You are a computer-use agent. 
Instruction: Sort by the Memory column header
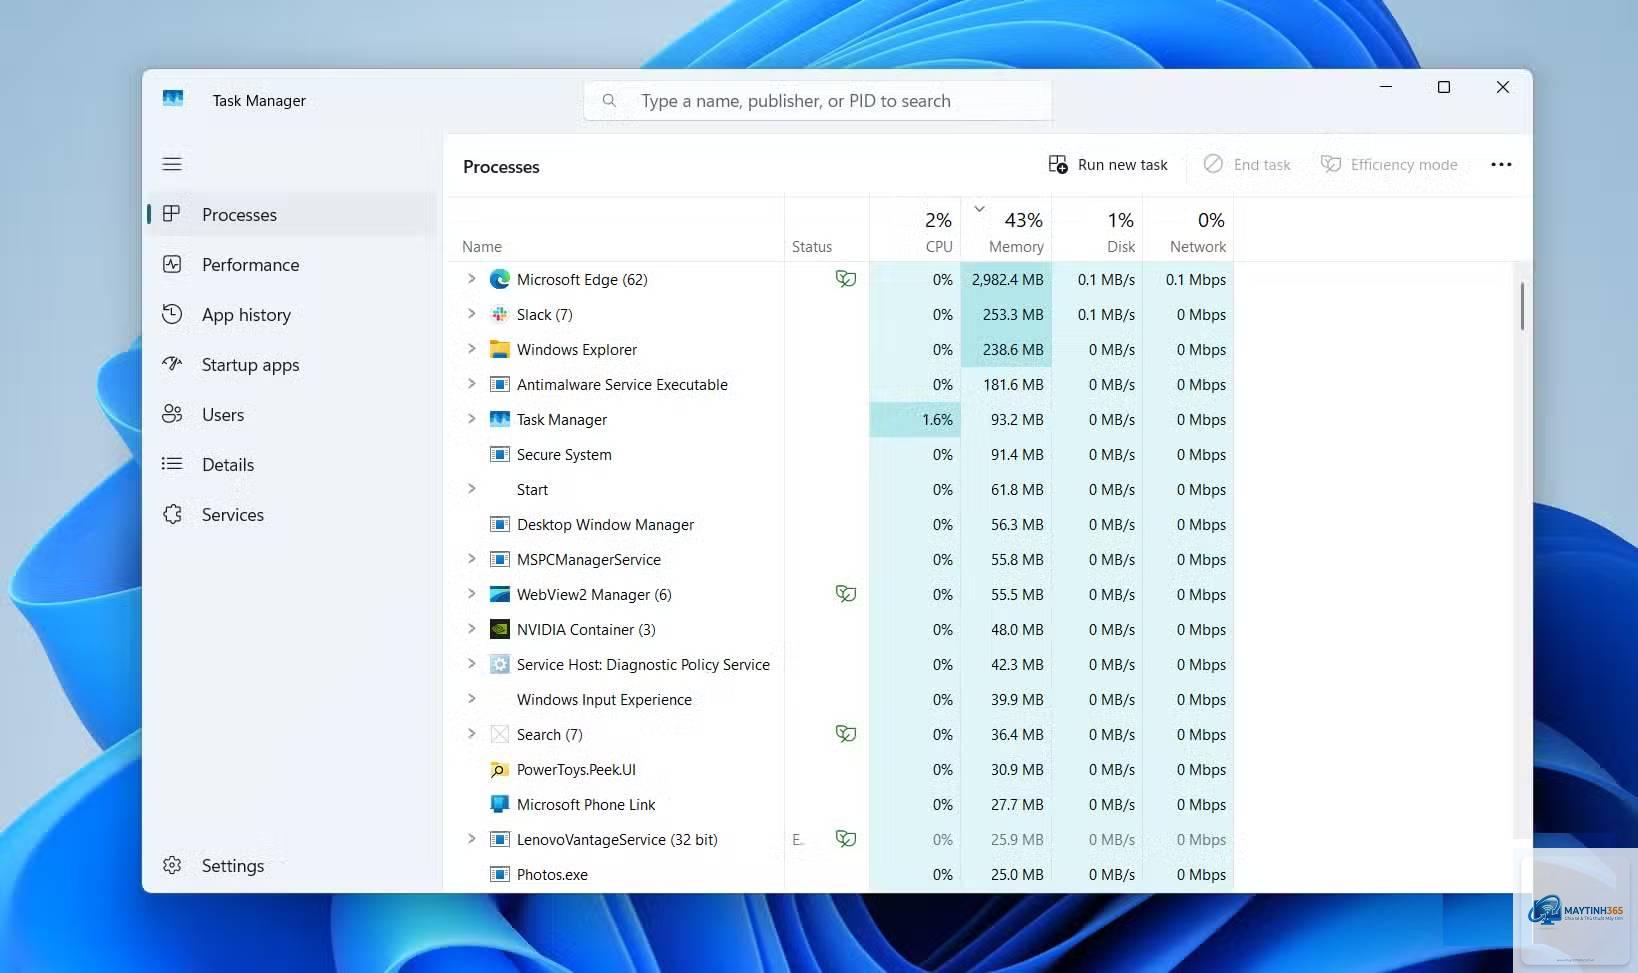[x=1006, y=229]
